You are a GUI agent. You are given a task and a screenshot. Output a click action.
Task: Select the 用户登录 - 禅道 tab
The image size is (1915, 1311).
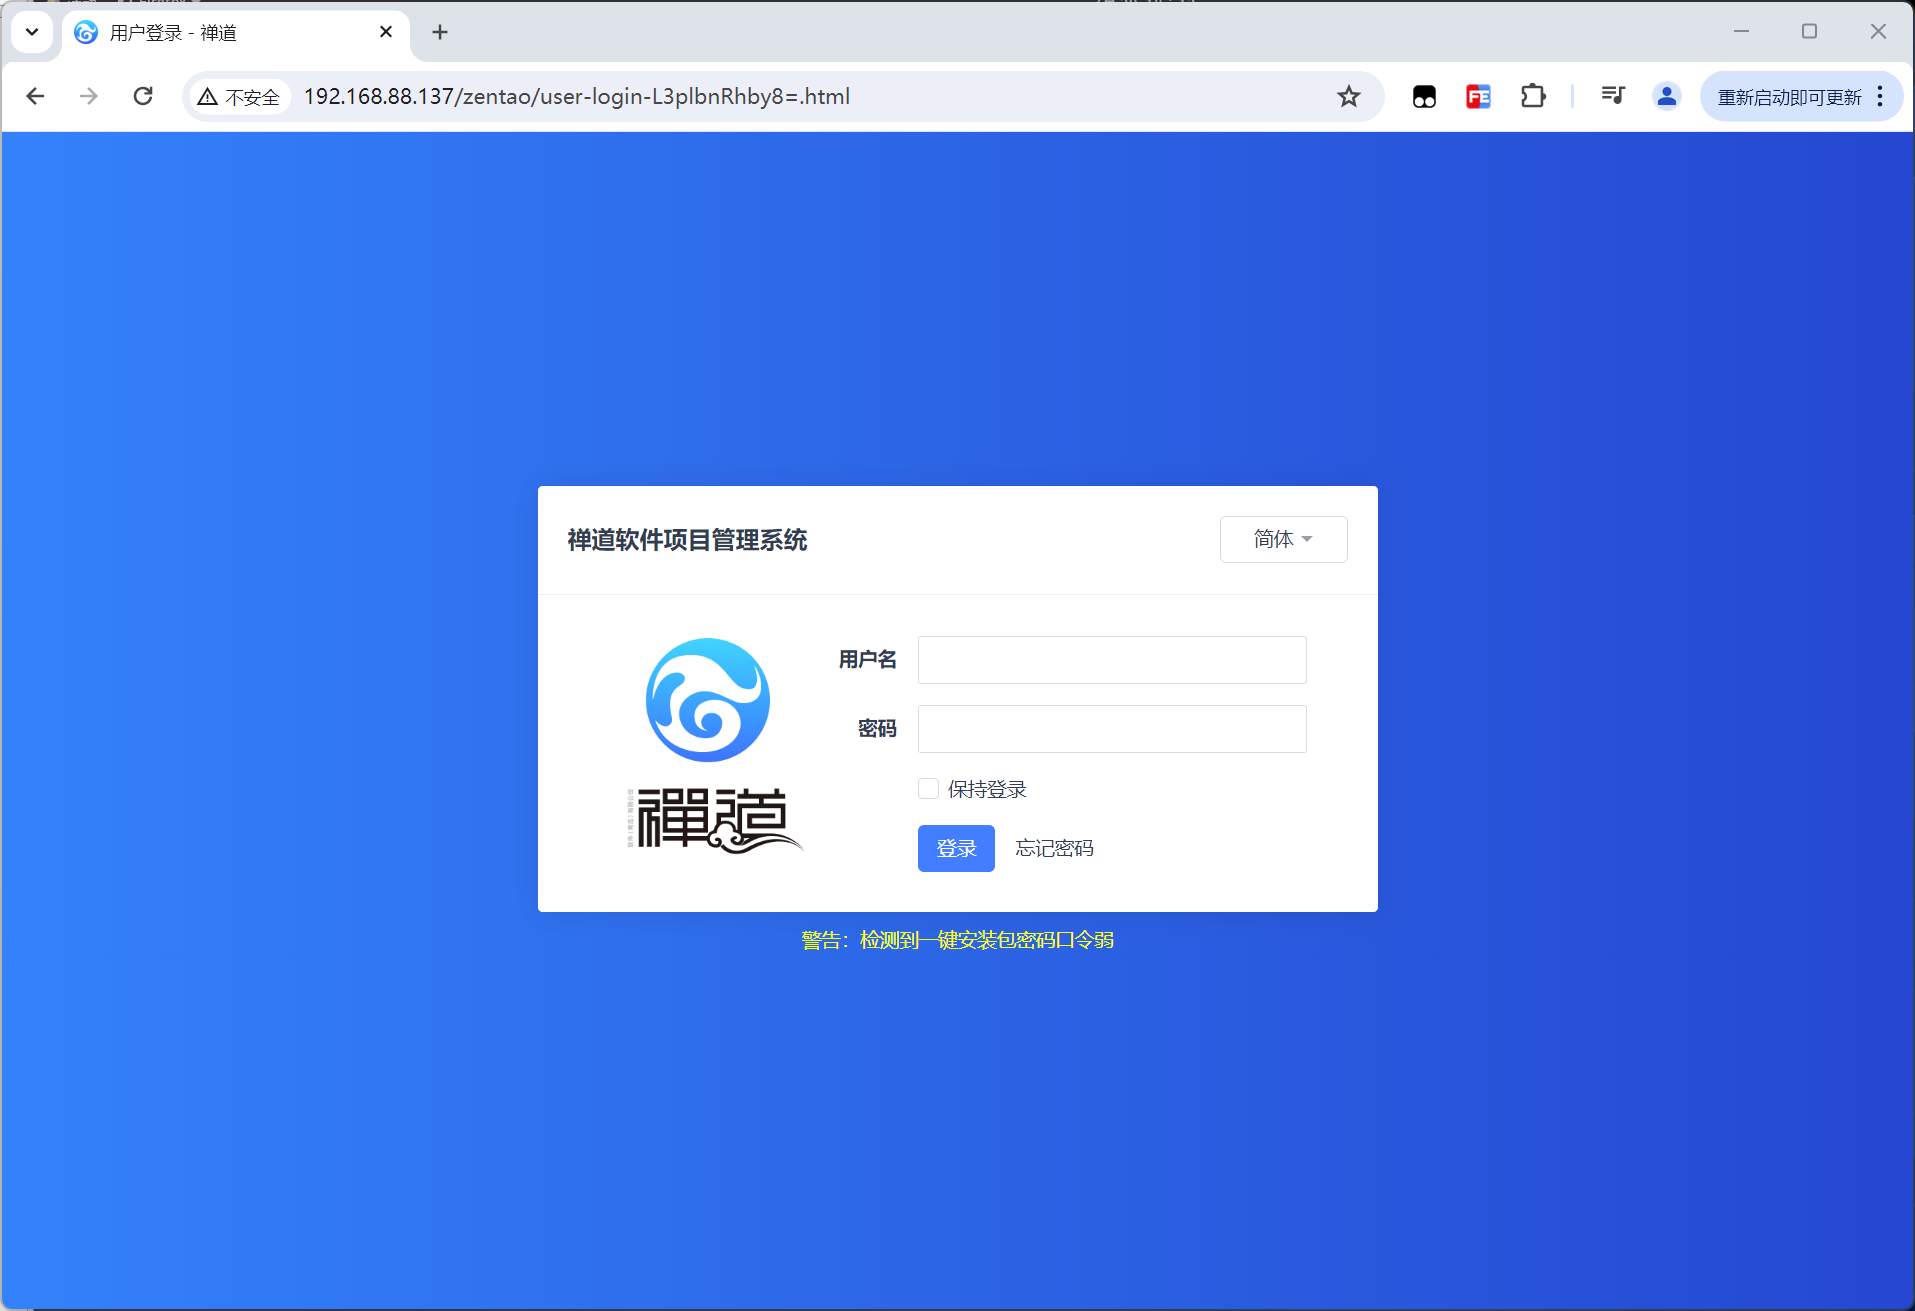[x=236, y=33]
